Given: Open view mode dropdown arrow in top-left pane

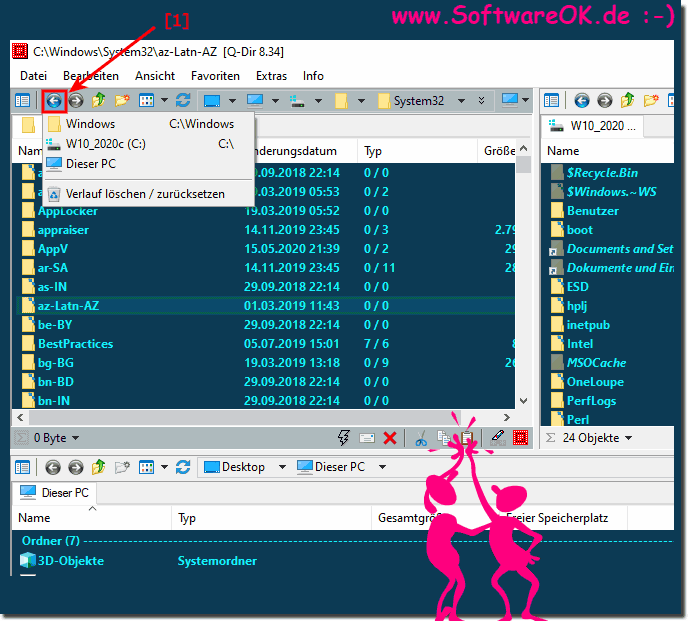Looking at the screenshot, I should click(x=165, y=101).
